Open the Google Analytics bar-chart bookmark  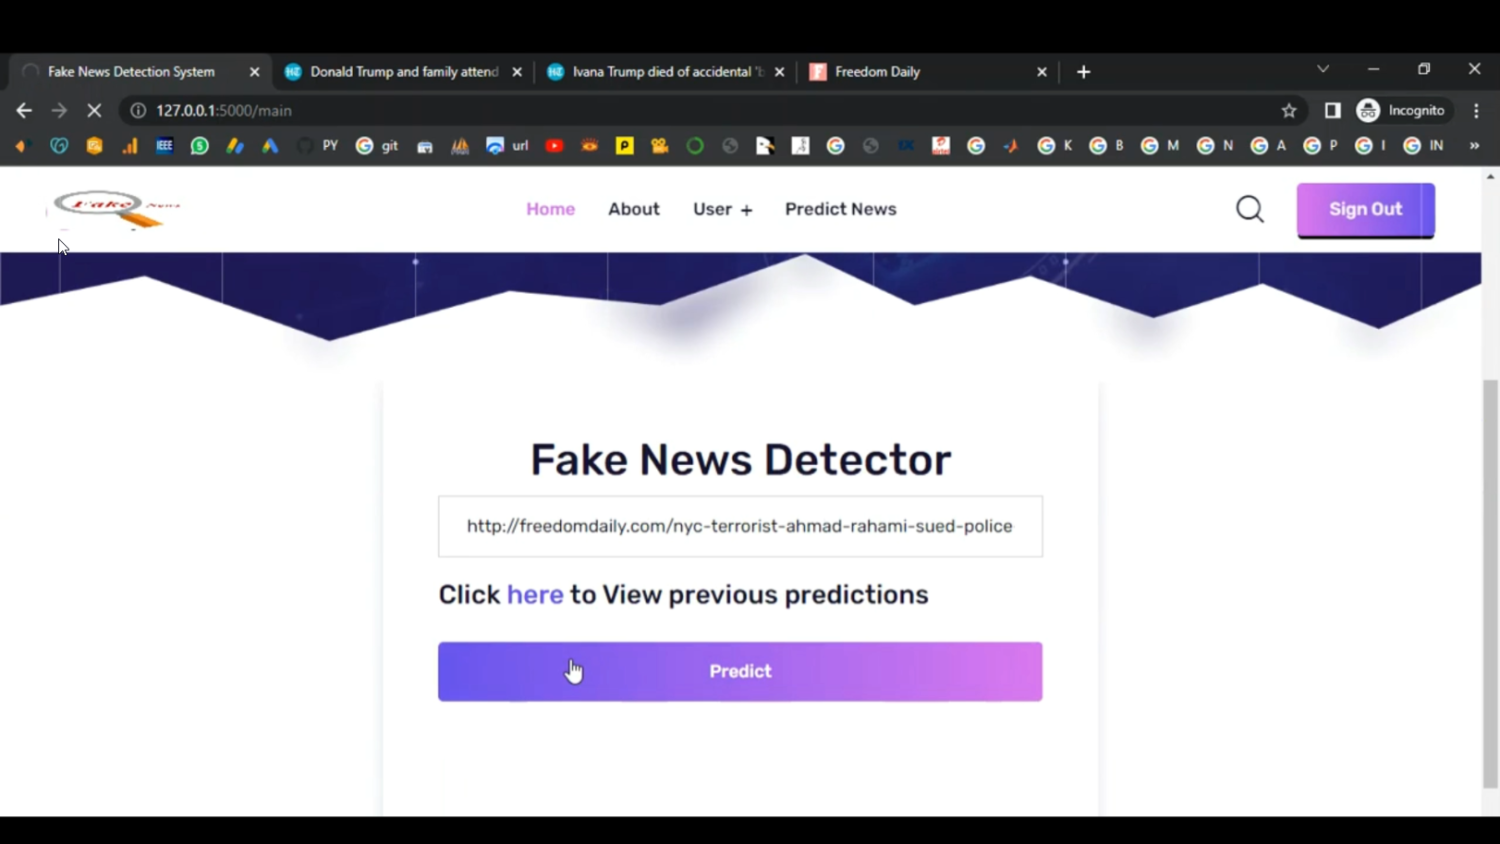click(129, 146)
